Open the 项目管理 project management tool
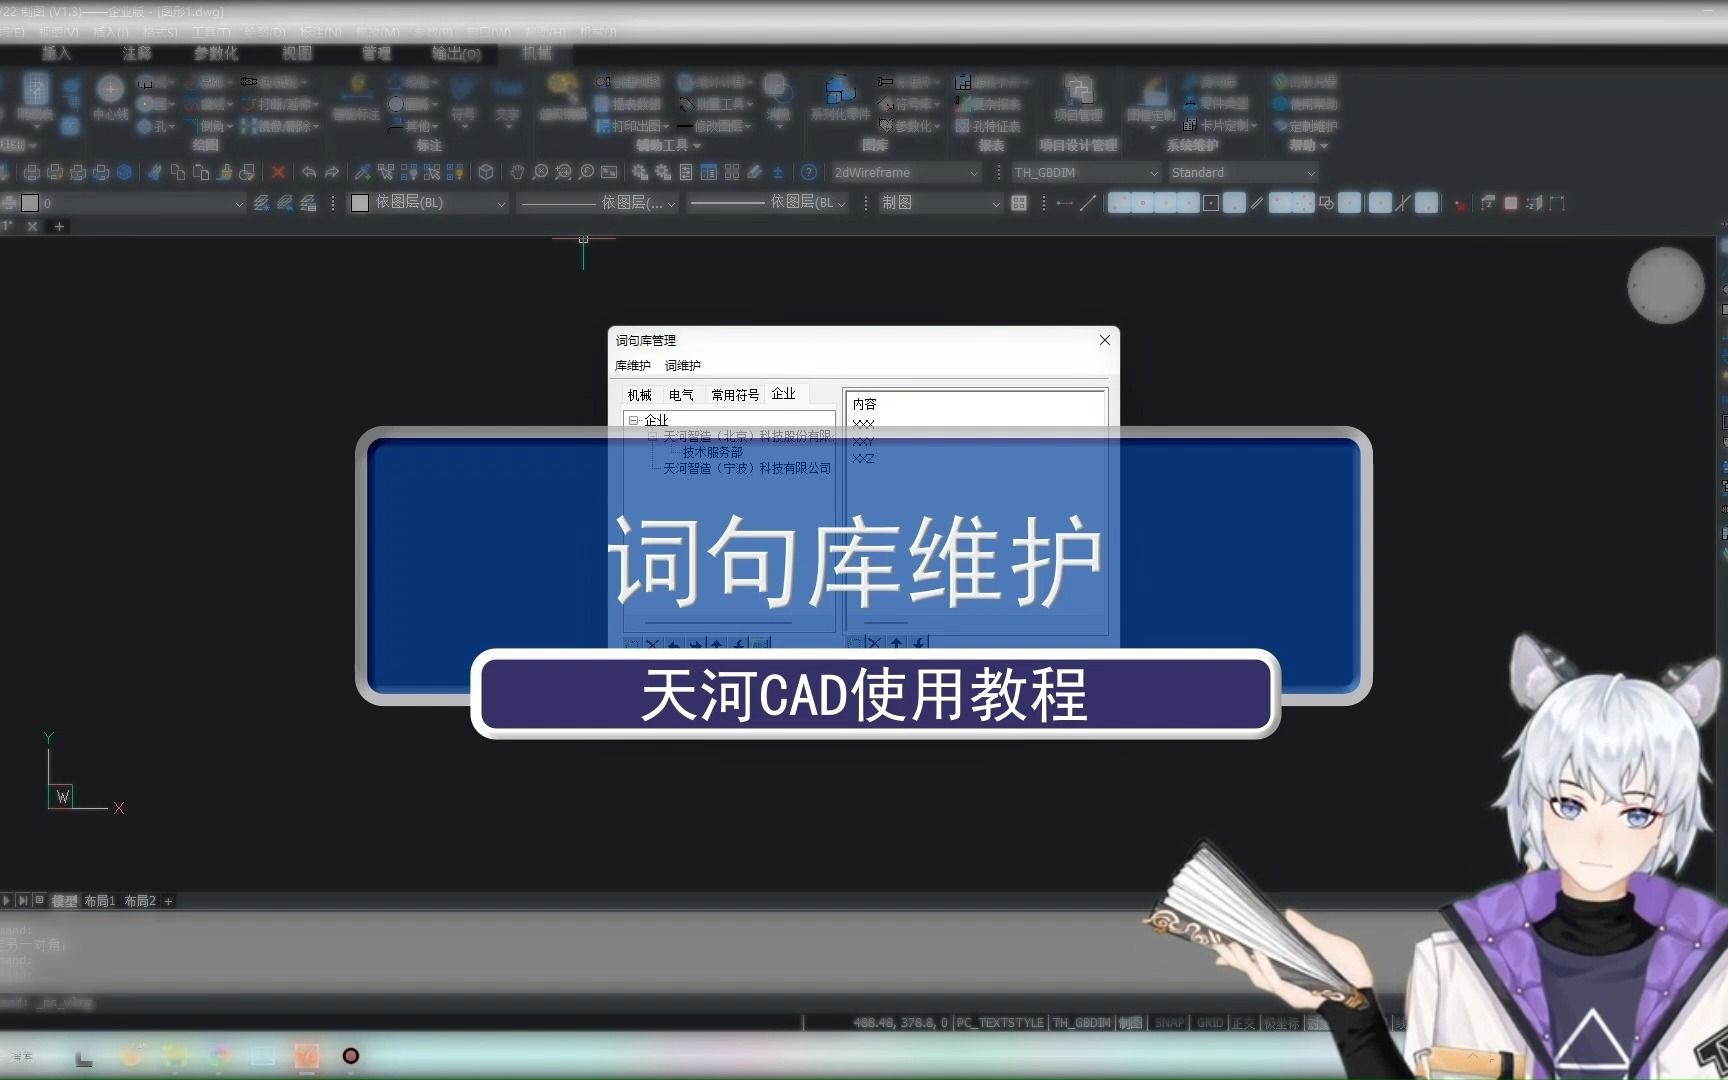This screenshot has height=1080, width=1728. (1078, 98)
